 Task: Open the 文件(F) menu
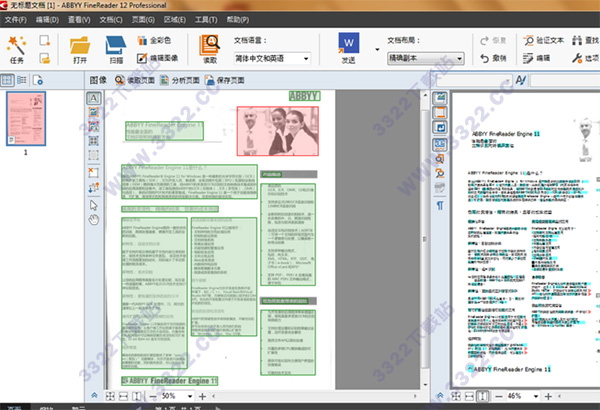pyautogui.click(x=15, y=20)
